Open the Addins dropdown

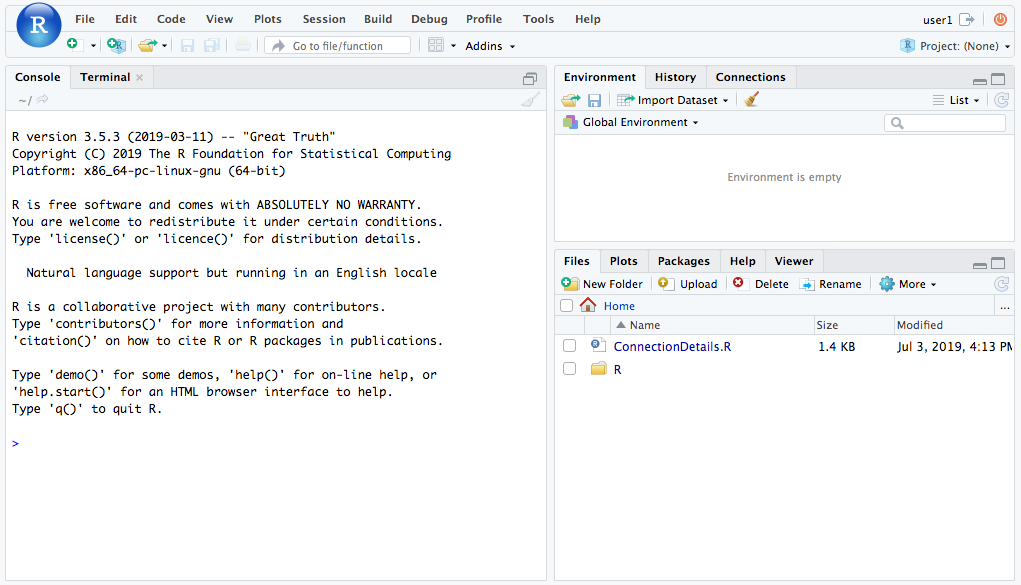point(490,46)
